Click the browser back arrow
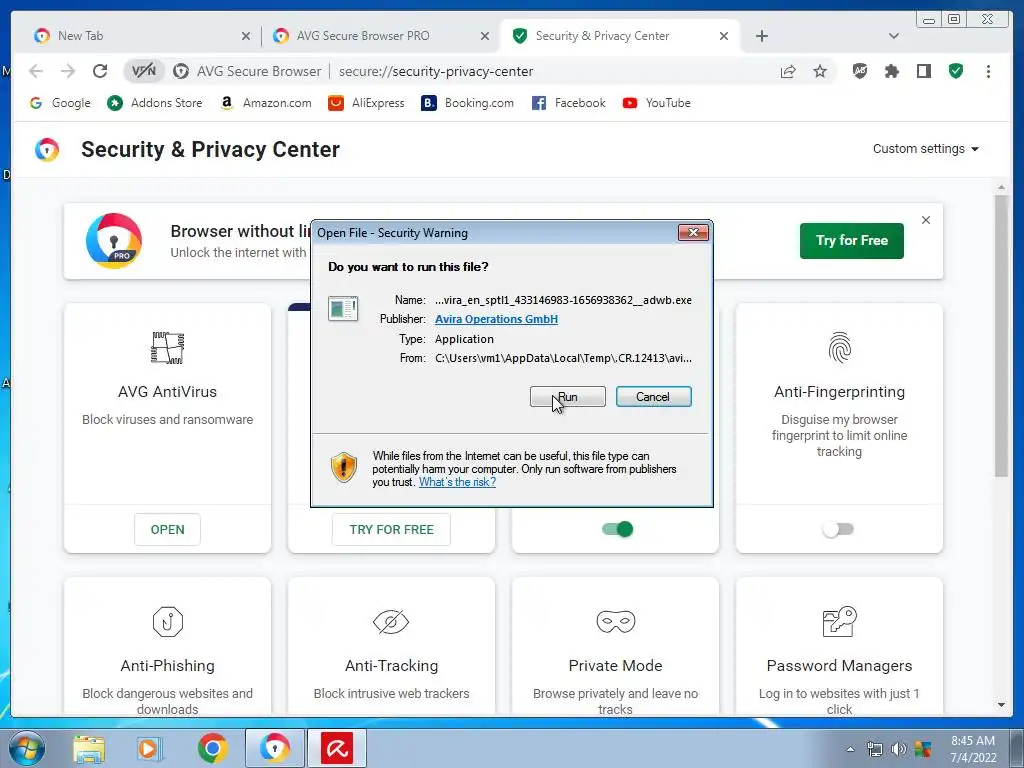This screenshot has height=768, width=1024. [36, 71]
